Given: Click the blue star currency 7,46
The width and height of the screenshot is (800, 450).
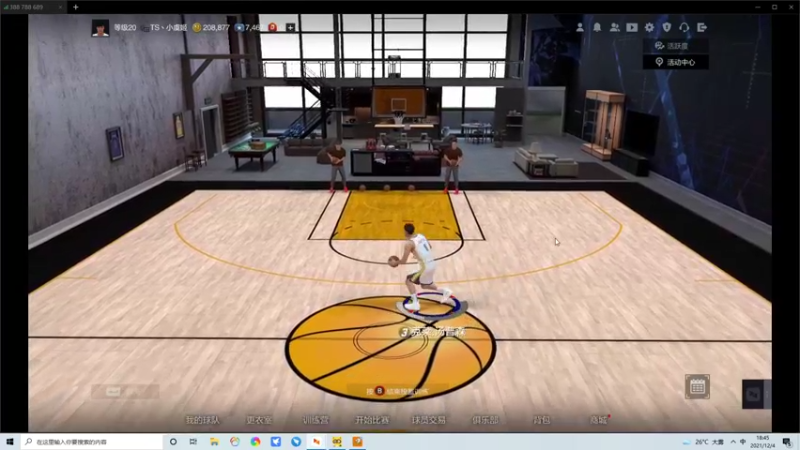Looking at the screenshot, I should (x=247, y=28).
